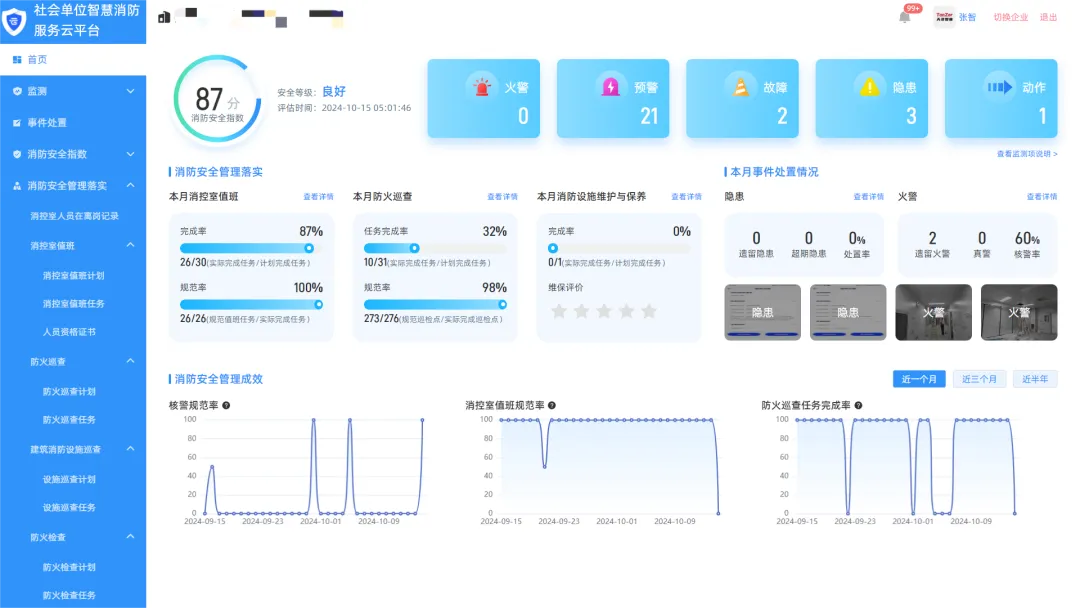This screenshot has height=608, width=1080.
Task: Open the first 火警 camera thumbnail
Action: pyautogui.click(x=933, y=312)
